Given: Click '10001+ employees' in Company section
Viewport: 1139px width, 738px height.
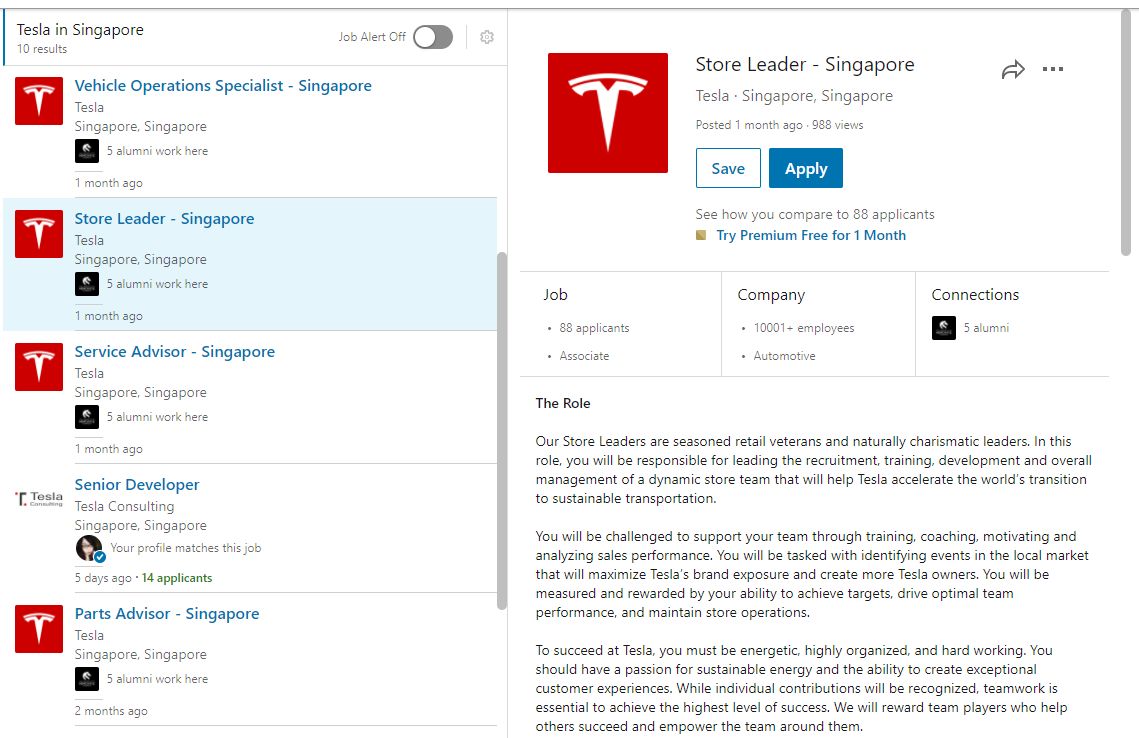Looking at the screenshot, I should [803, 328].
